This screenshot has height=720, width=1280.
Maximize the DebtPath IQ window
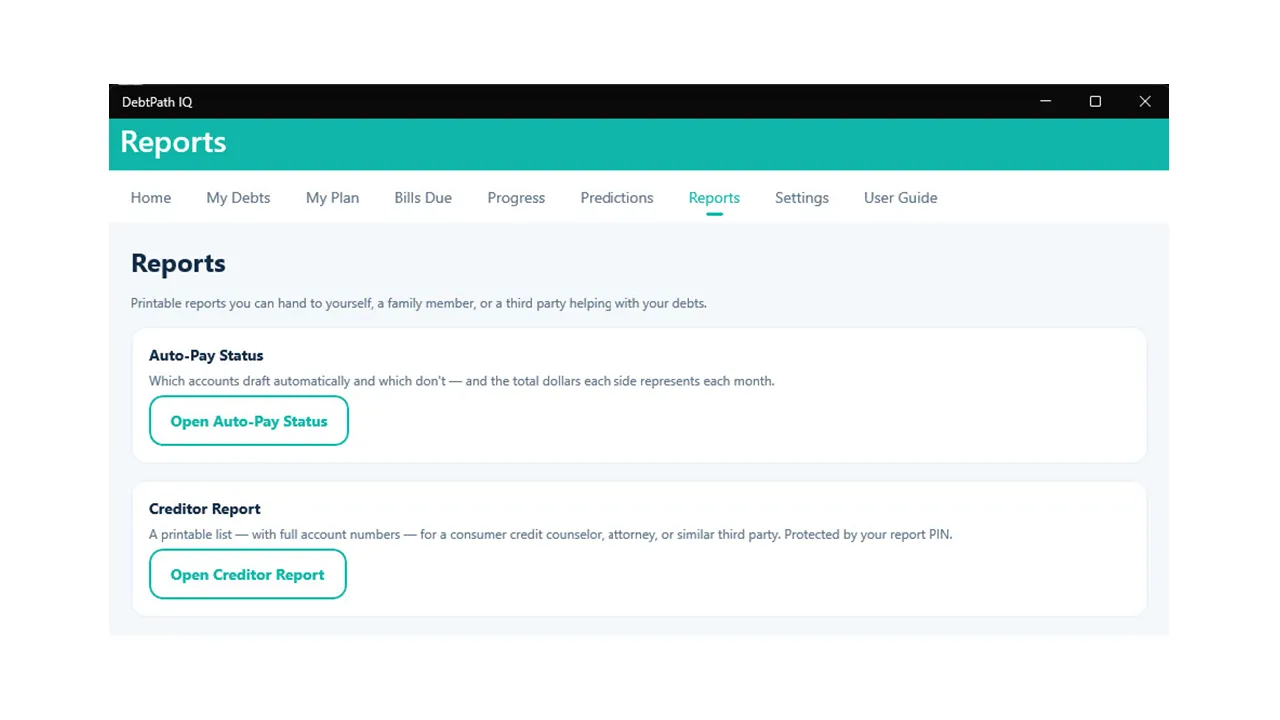(x=1095, y=101)
